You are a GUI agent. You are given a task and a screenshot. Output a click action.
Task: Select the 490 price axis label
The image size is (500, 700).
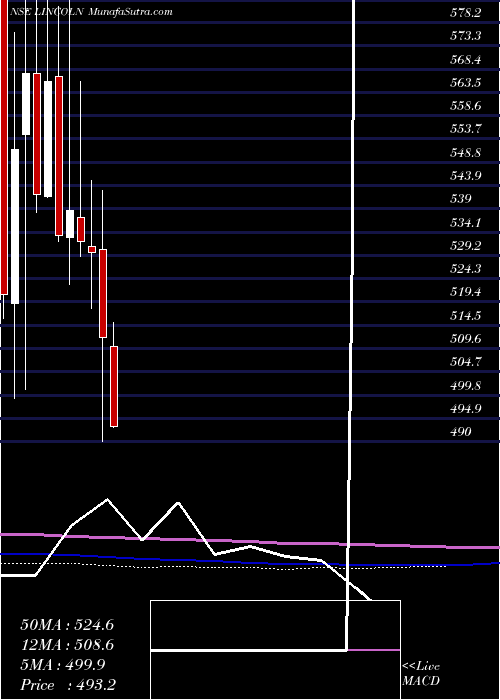point(461,432)
